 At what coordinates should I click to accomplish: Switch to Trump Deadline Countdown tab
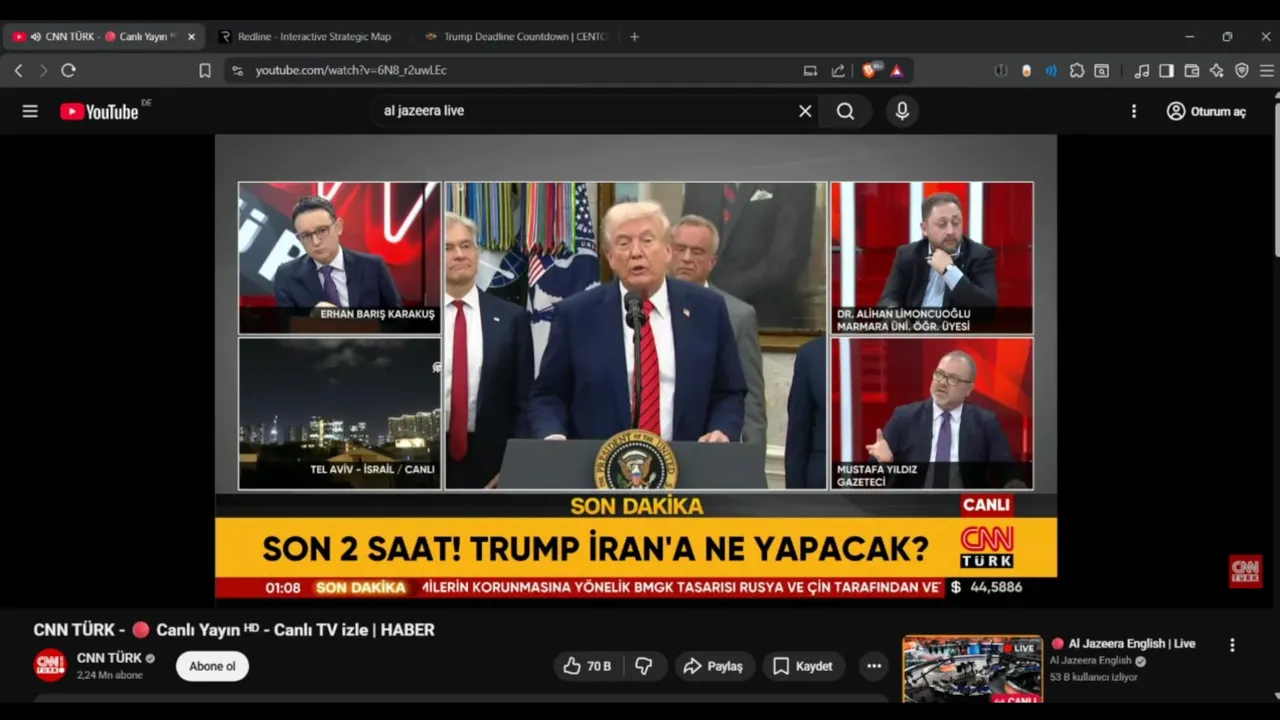[x=515, y=36]
